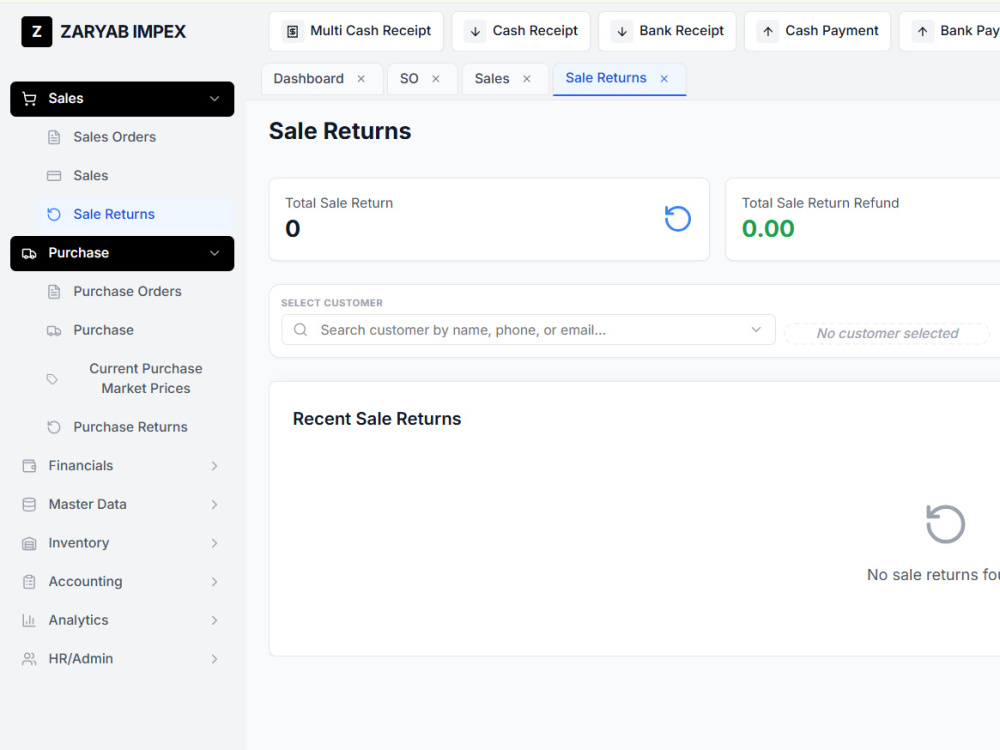Click the Total Sale Return value 0
This screenshot has height=750, width=1000.
click(x=293, y=229)
